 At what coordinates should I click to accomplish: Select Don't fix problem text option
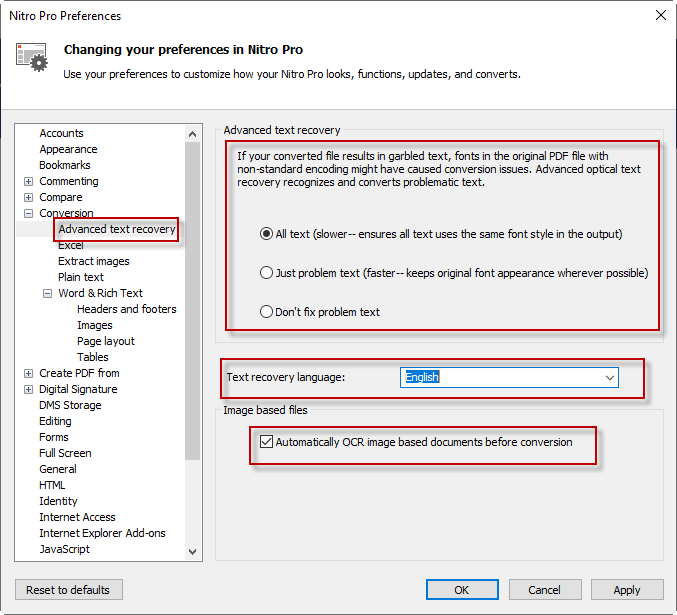[266, 312]
